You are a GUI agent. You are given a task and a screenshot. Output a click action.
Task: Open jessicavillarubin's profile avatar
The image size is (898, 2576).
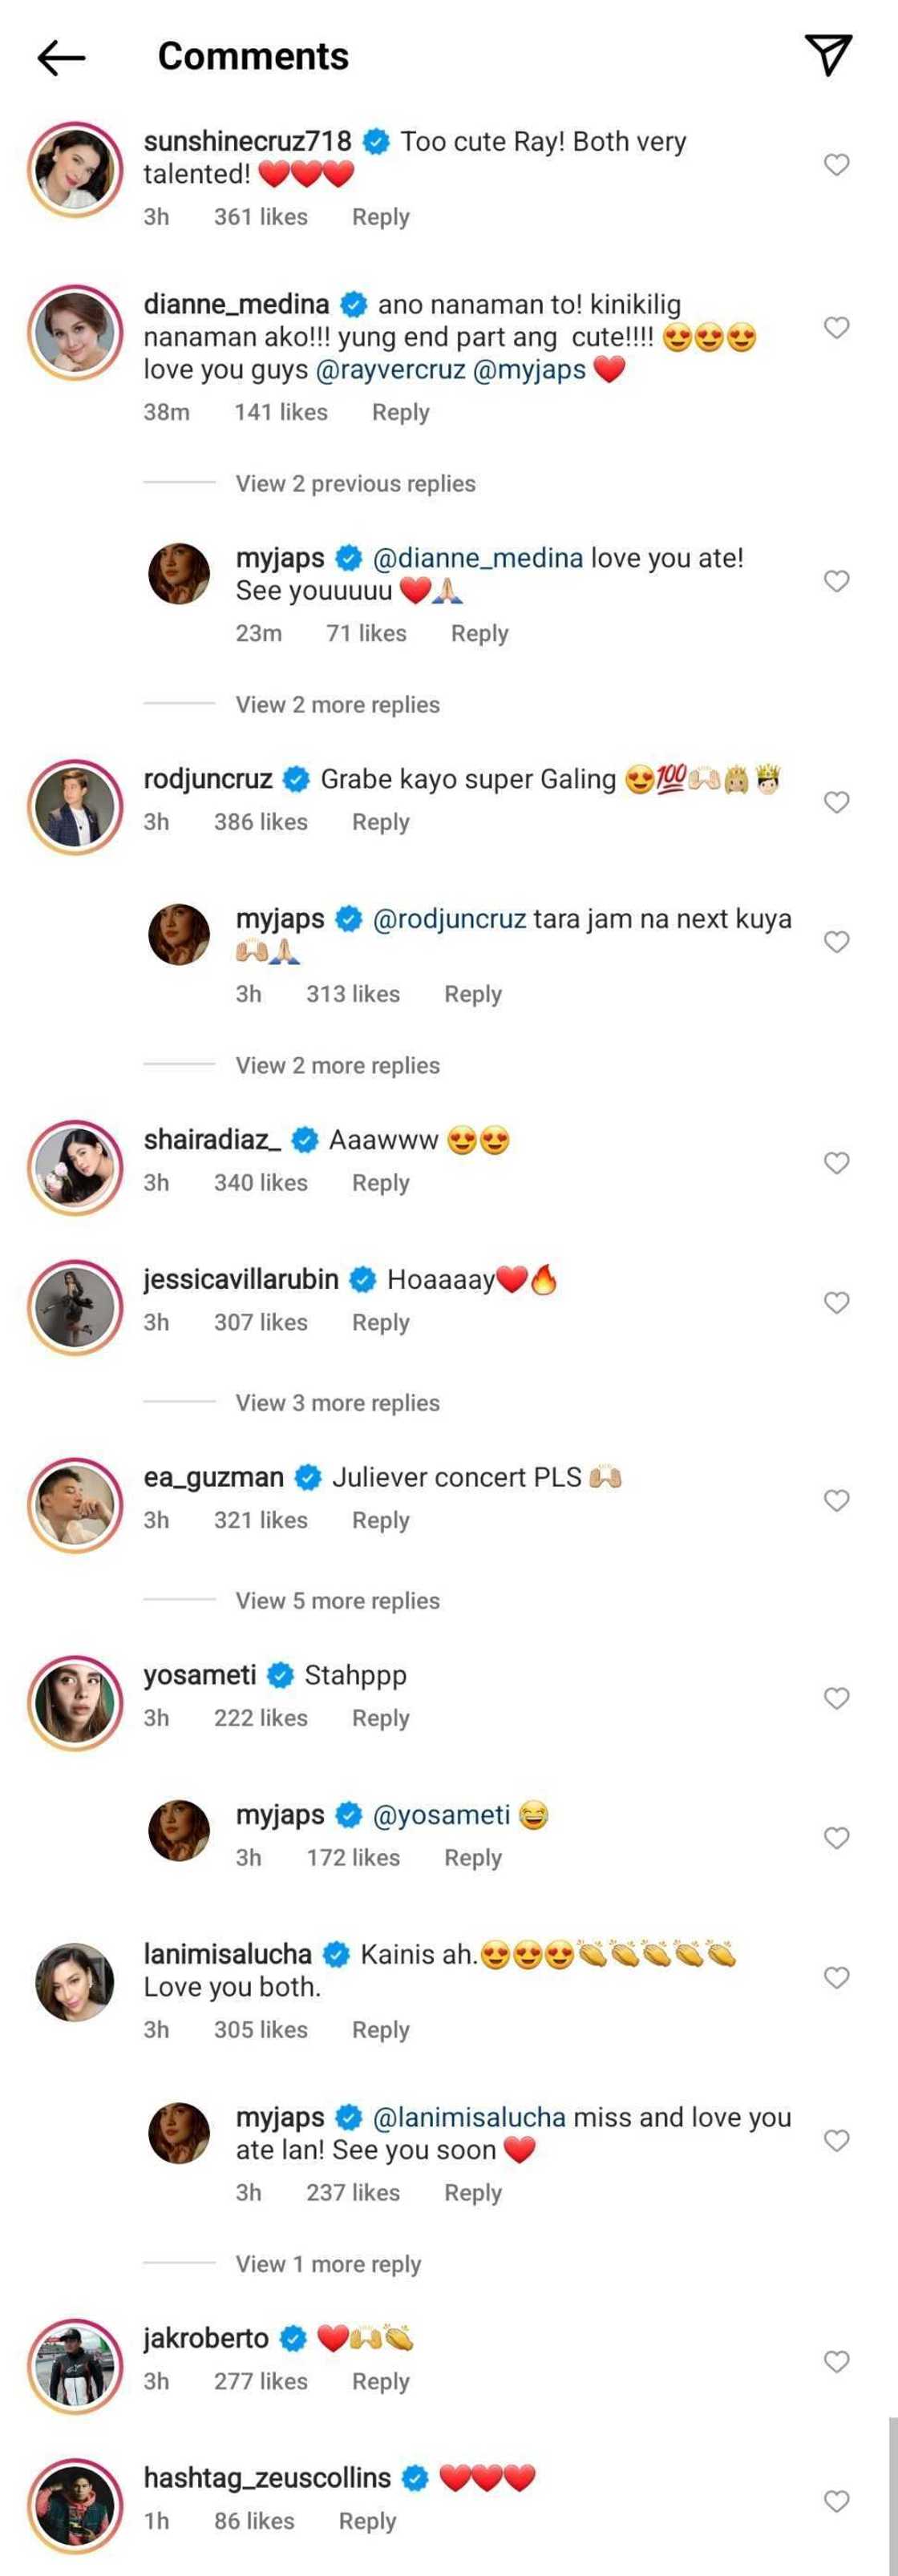pyautogui.click(x=74, y=1306)
